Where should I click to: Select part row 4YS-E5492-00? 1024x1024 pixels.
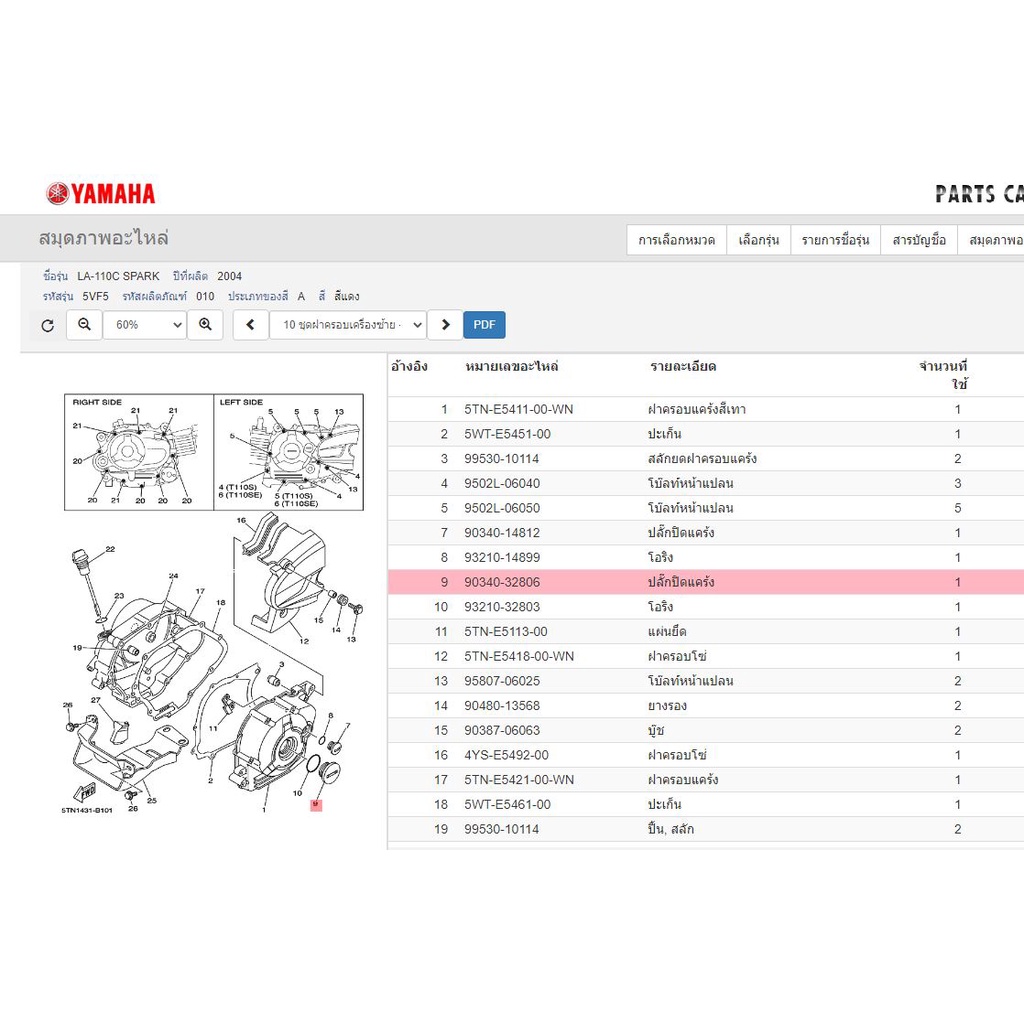[705, 755]
